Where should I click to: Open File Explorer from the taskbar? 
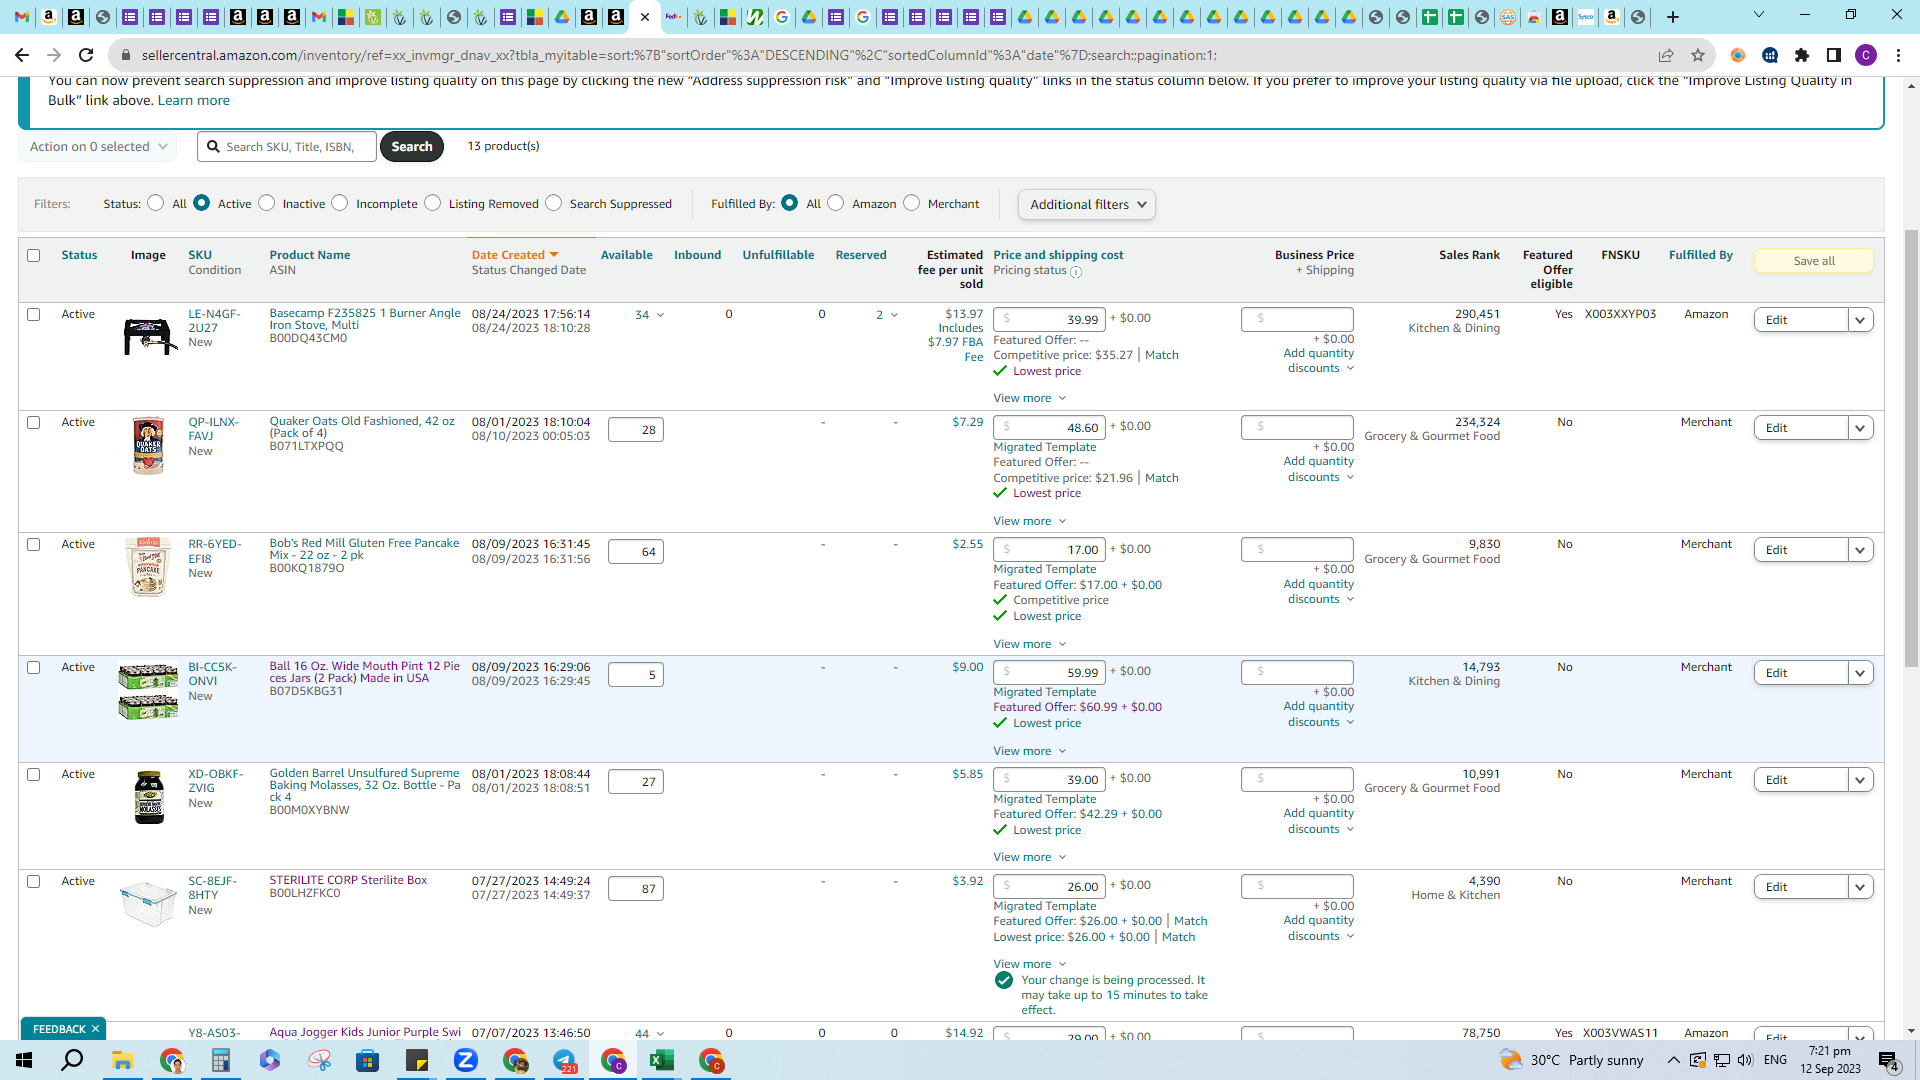pos(122,1060)
